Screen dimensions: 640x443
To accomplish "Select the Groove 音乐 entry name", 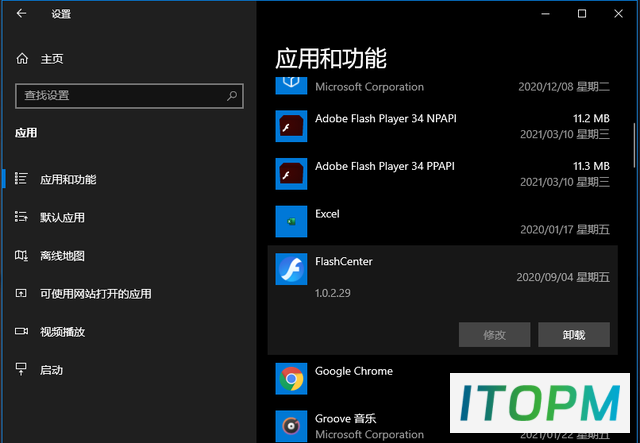I will coord(345,419).
